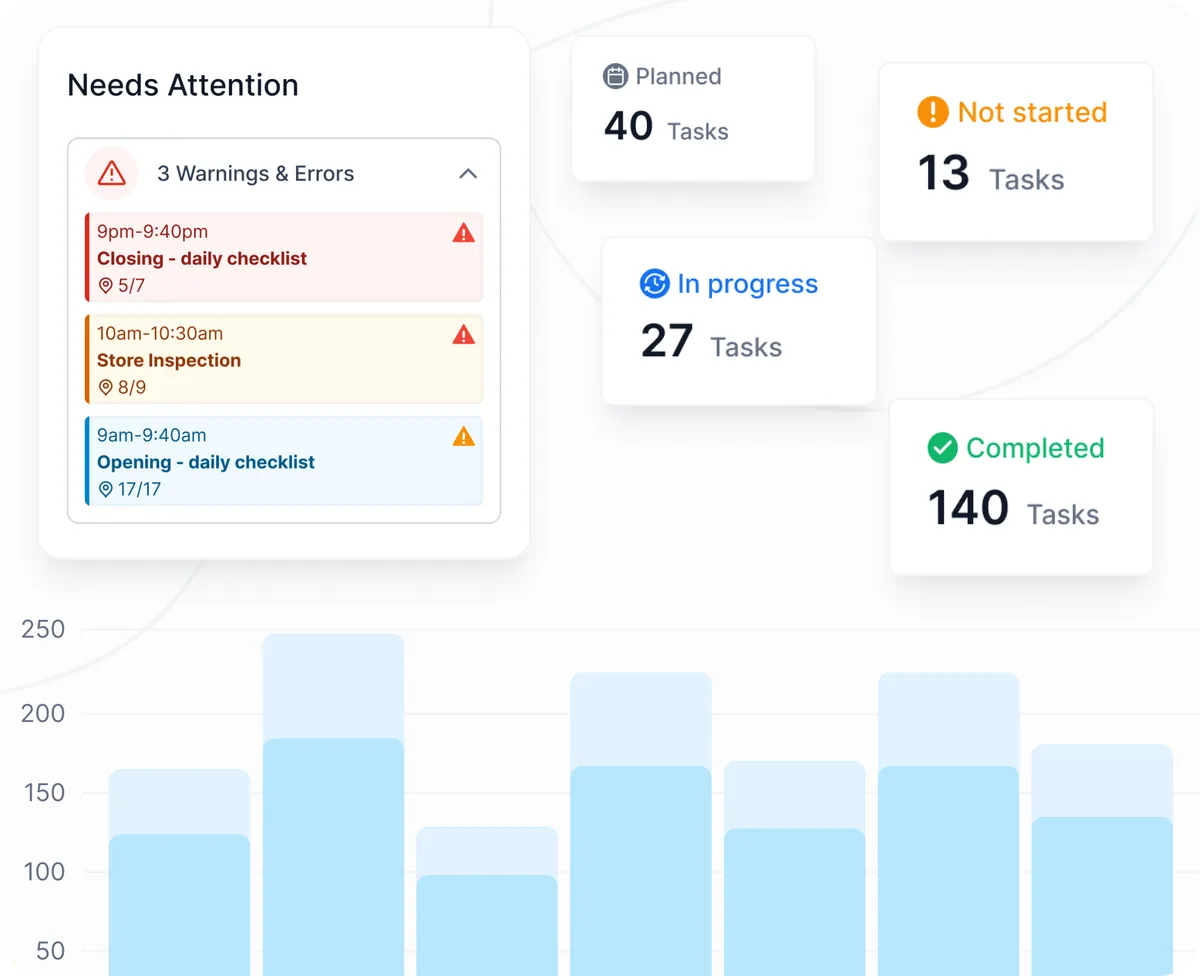Click the blue In progress clock icon
Image resolution: width=1200 pixels, height=976 pixels.
(653, 284)
